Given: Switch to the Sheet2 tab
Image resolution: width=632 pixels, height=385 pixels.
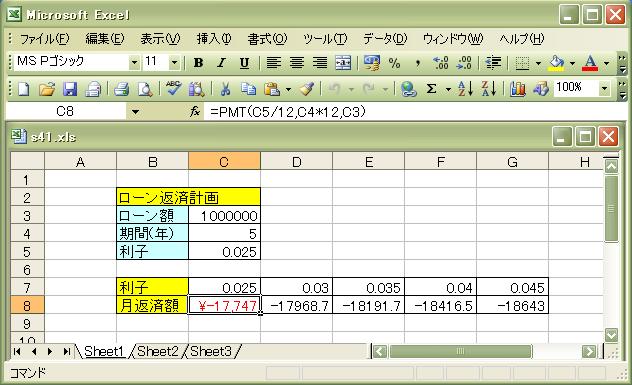Looking at the screenshot, I should [158, 352].
